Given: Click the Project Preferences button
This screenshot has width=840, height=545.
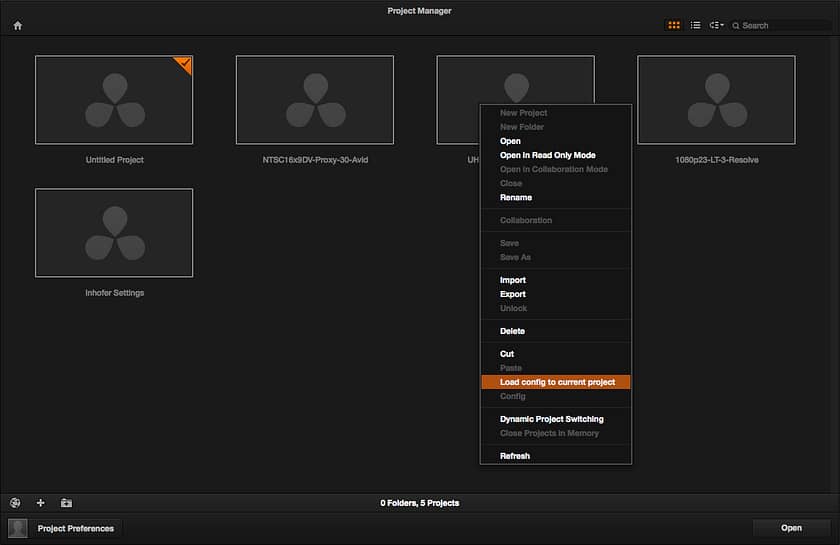Looking at the screenshot, I should [x=76, y=528].
